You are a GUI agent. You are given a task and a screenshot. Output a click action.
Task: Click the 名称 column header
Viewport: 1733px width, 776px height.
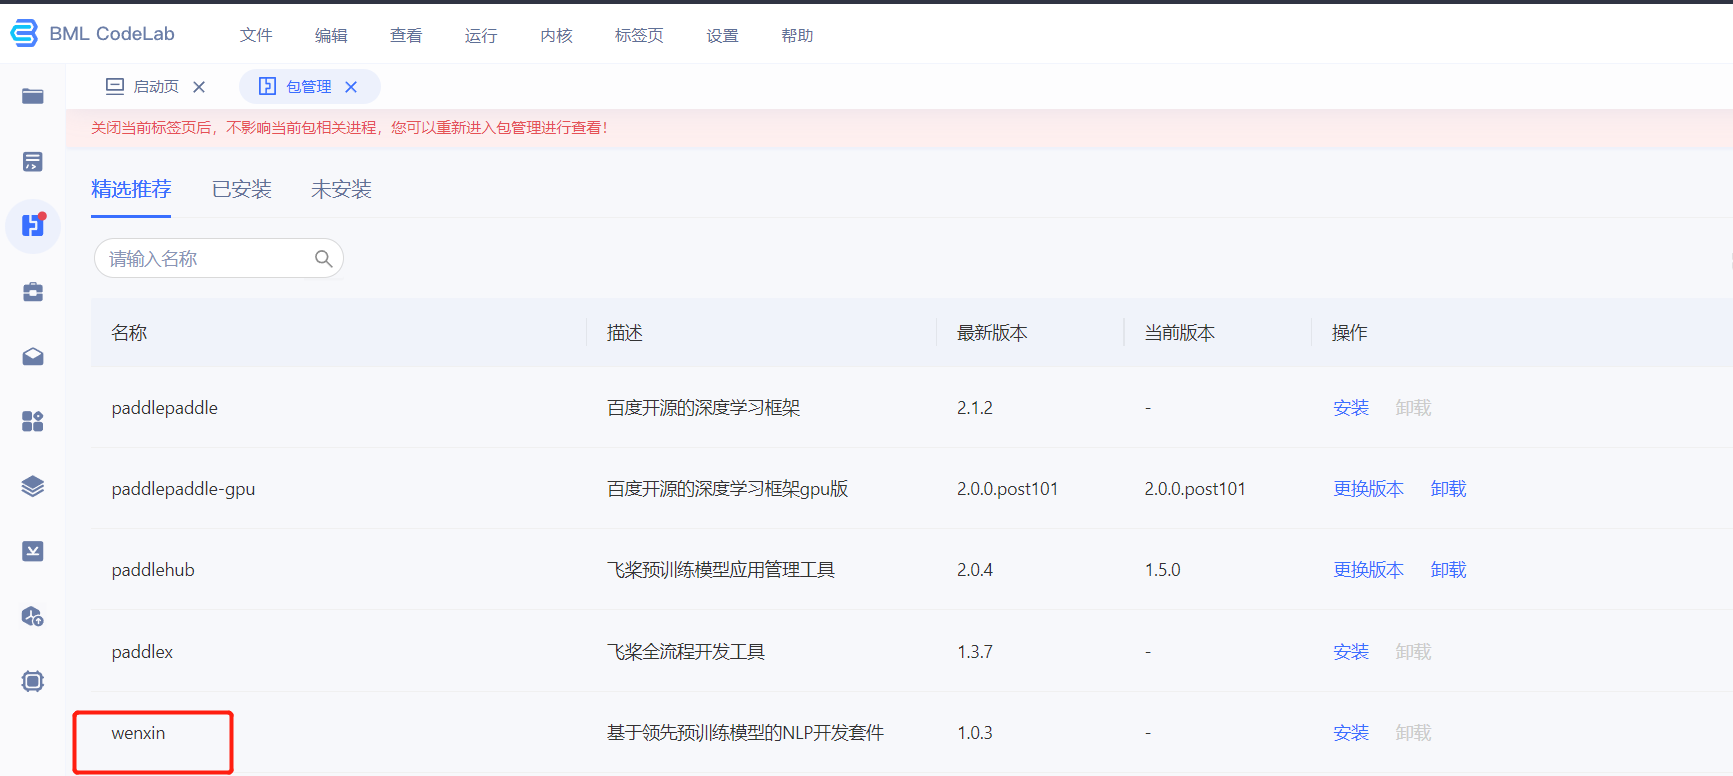point(129,333)
